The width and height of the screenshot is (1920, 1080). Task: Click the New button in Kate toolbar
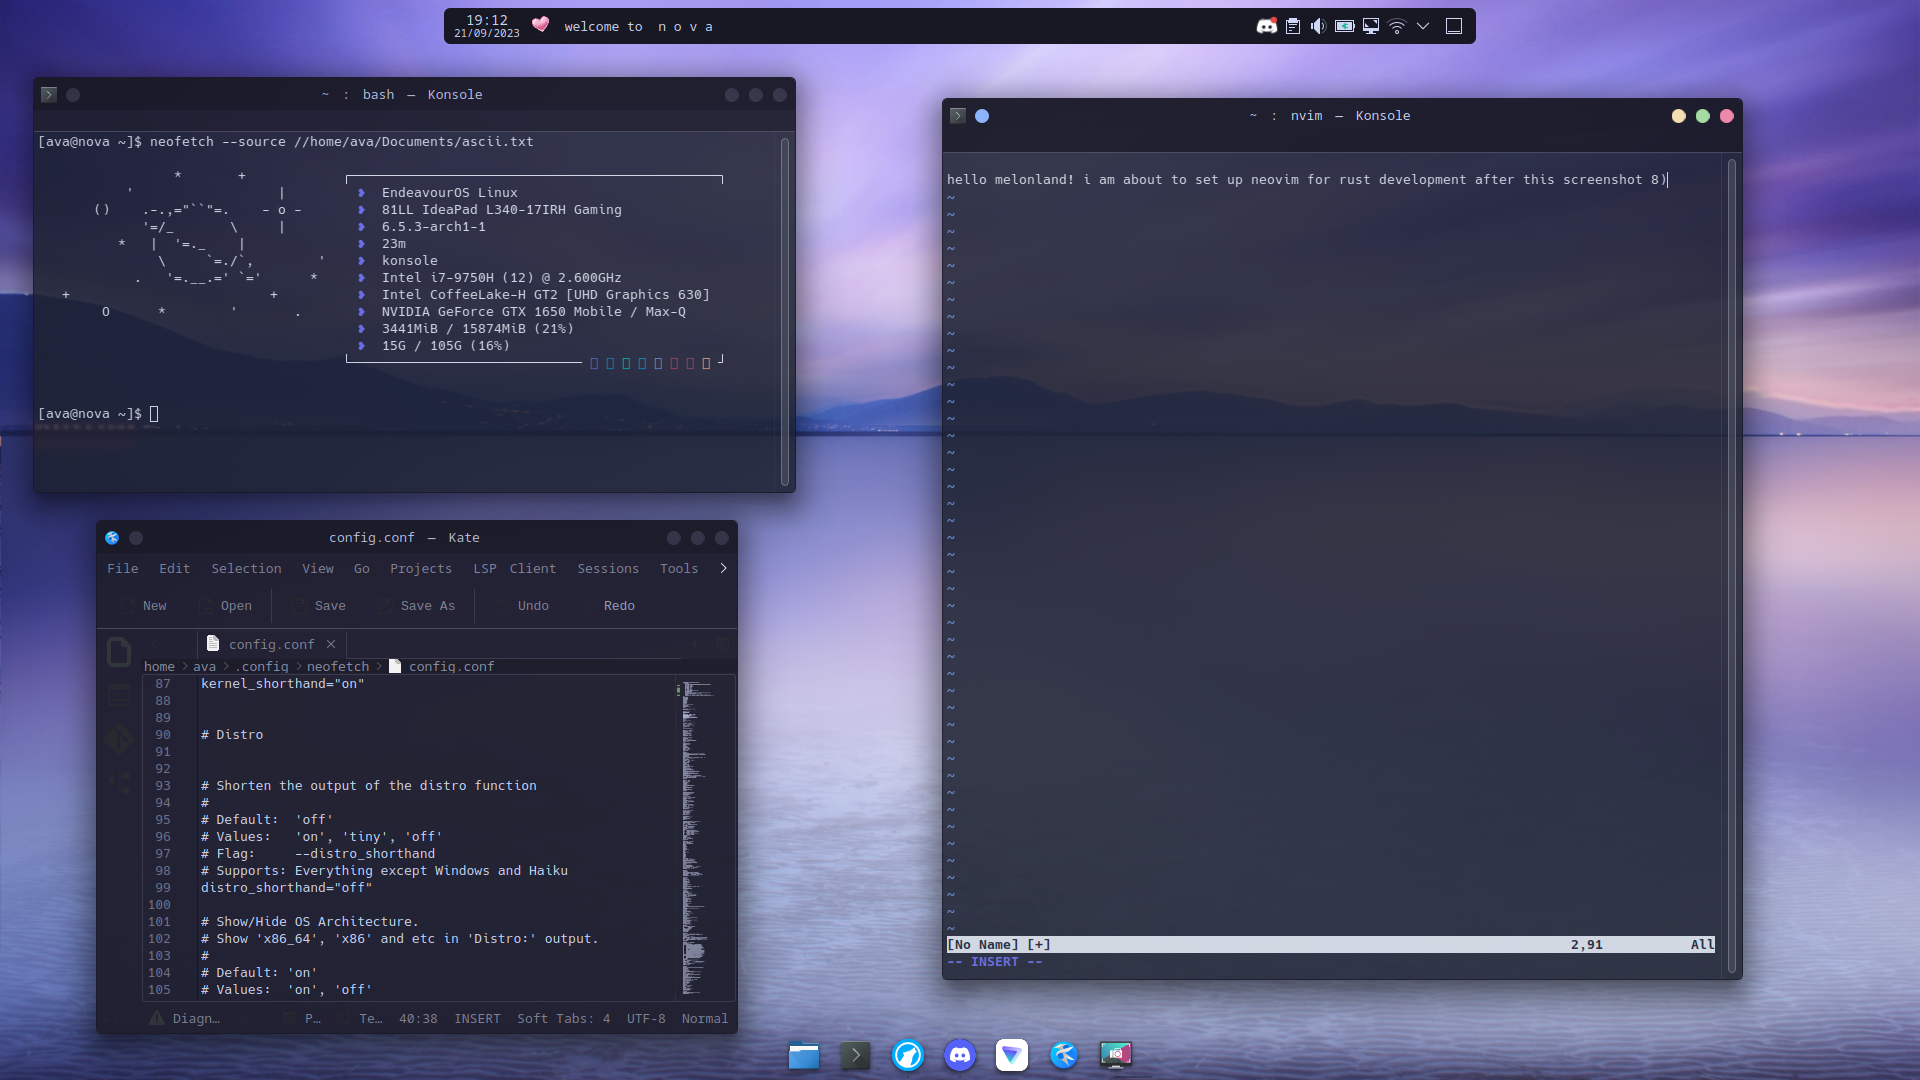(143, 606)
